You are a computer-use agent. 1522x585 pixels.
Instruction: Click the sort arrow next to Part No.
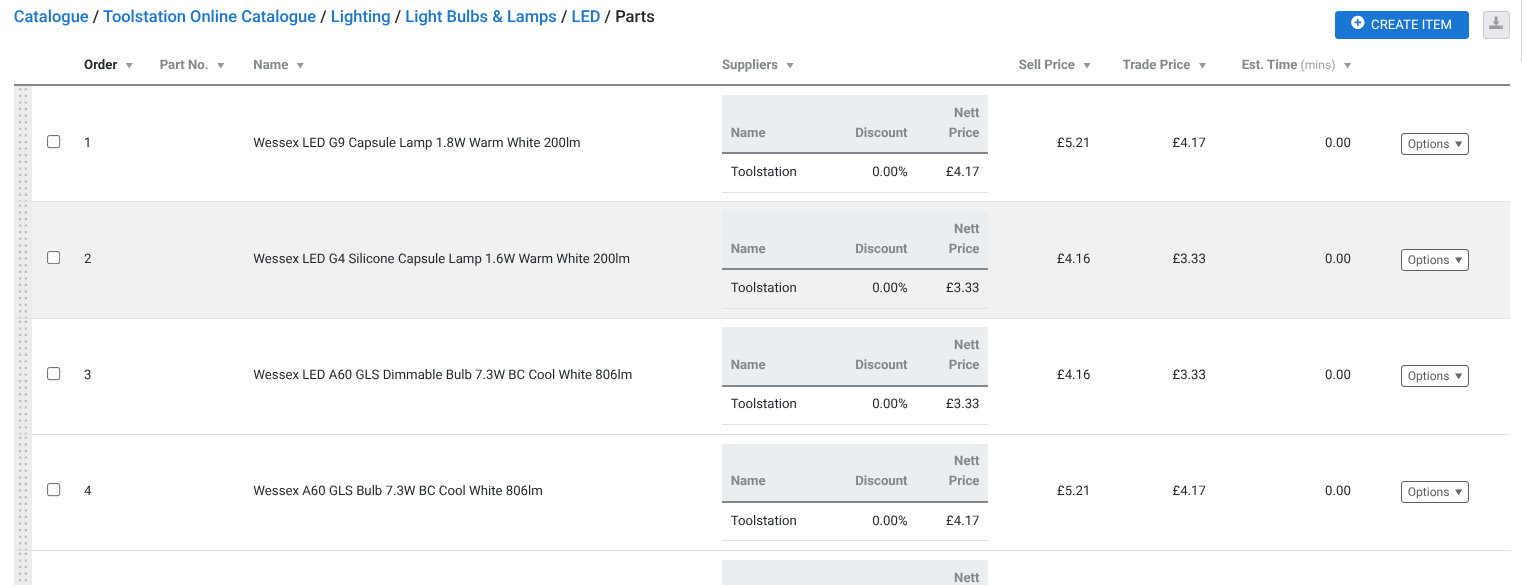220,65
